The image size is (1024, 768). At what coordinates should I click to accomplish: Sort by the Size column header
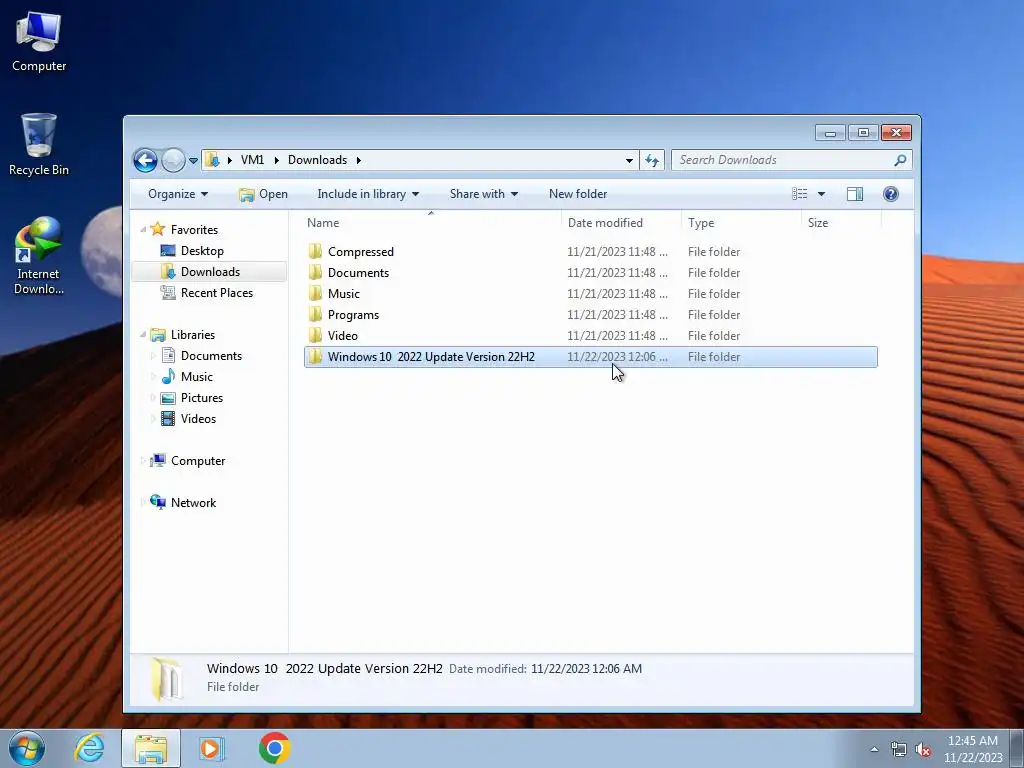point(841,223)
